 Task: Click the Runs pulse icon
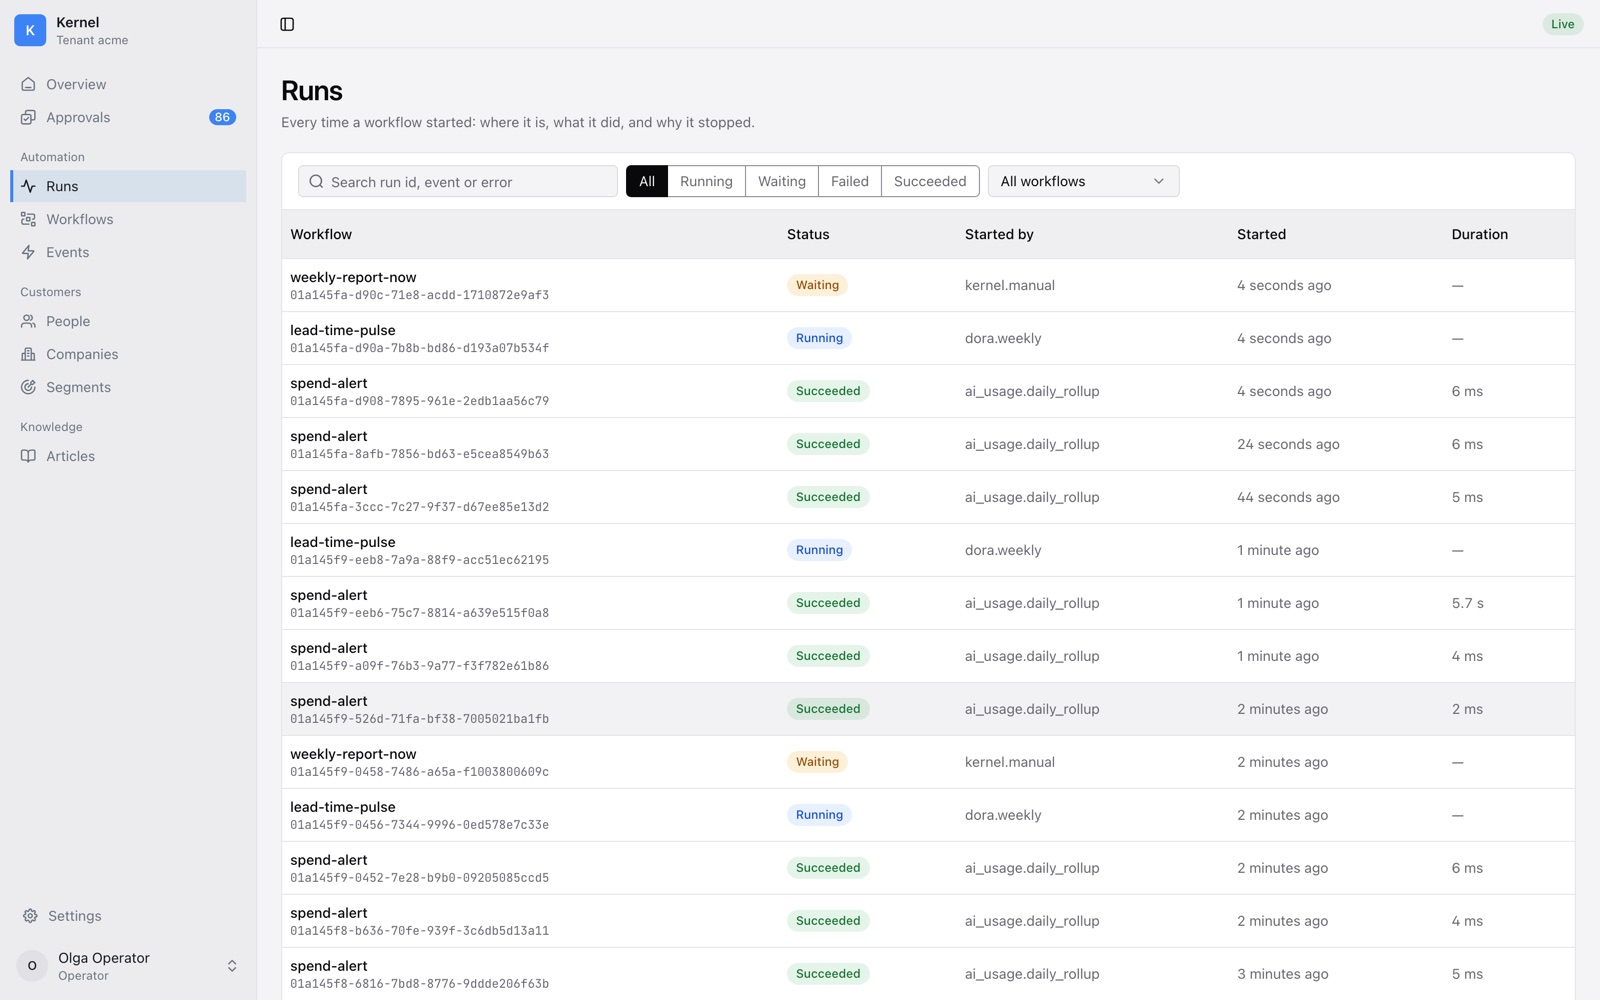[x=28, y=186]
